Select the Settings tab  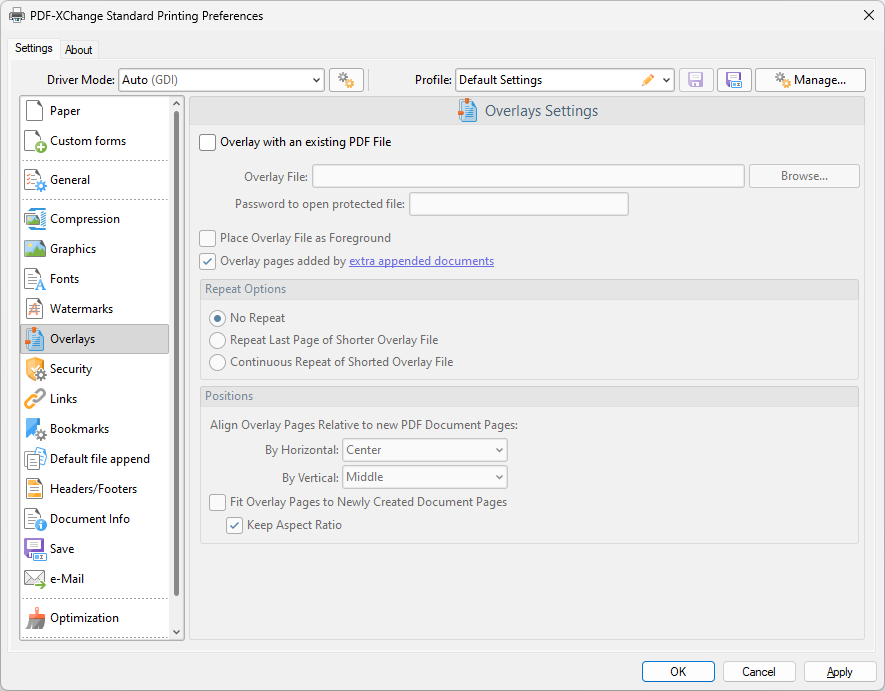tap(33, 47)
